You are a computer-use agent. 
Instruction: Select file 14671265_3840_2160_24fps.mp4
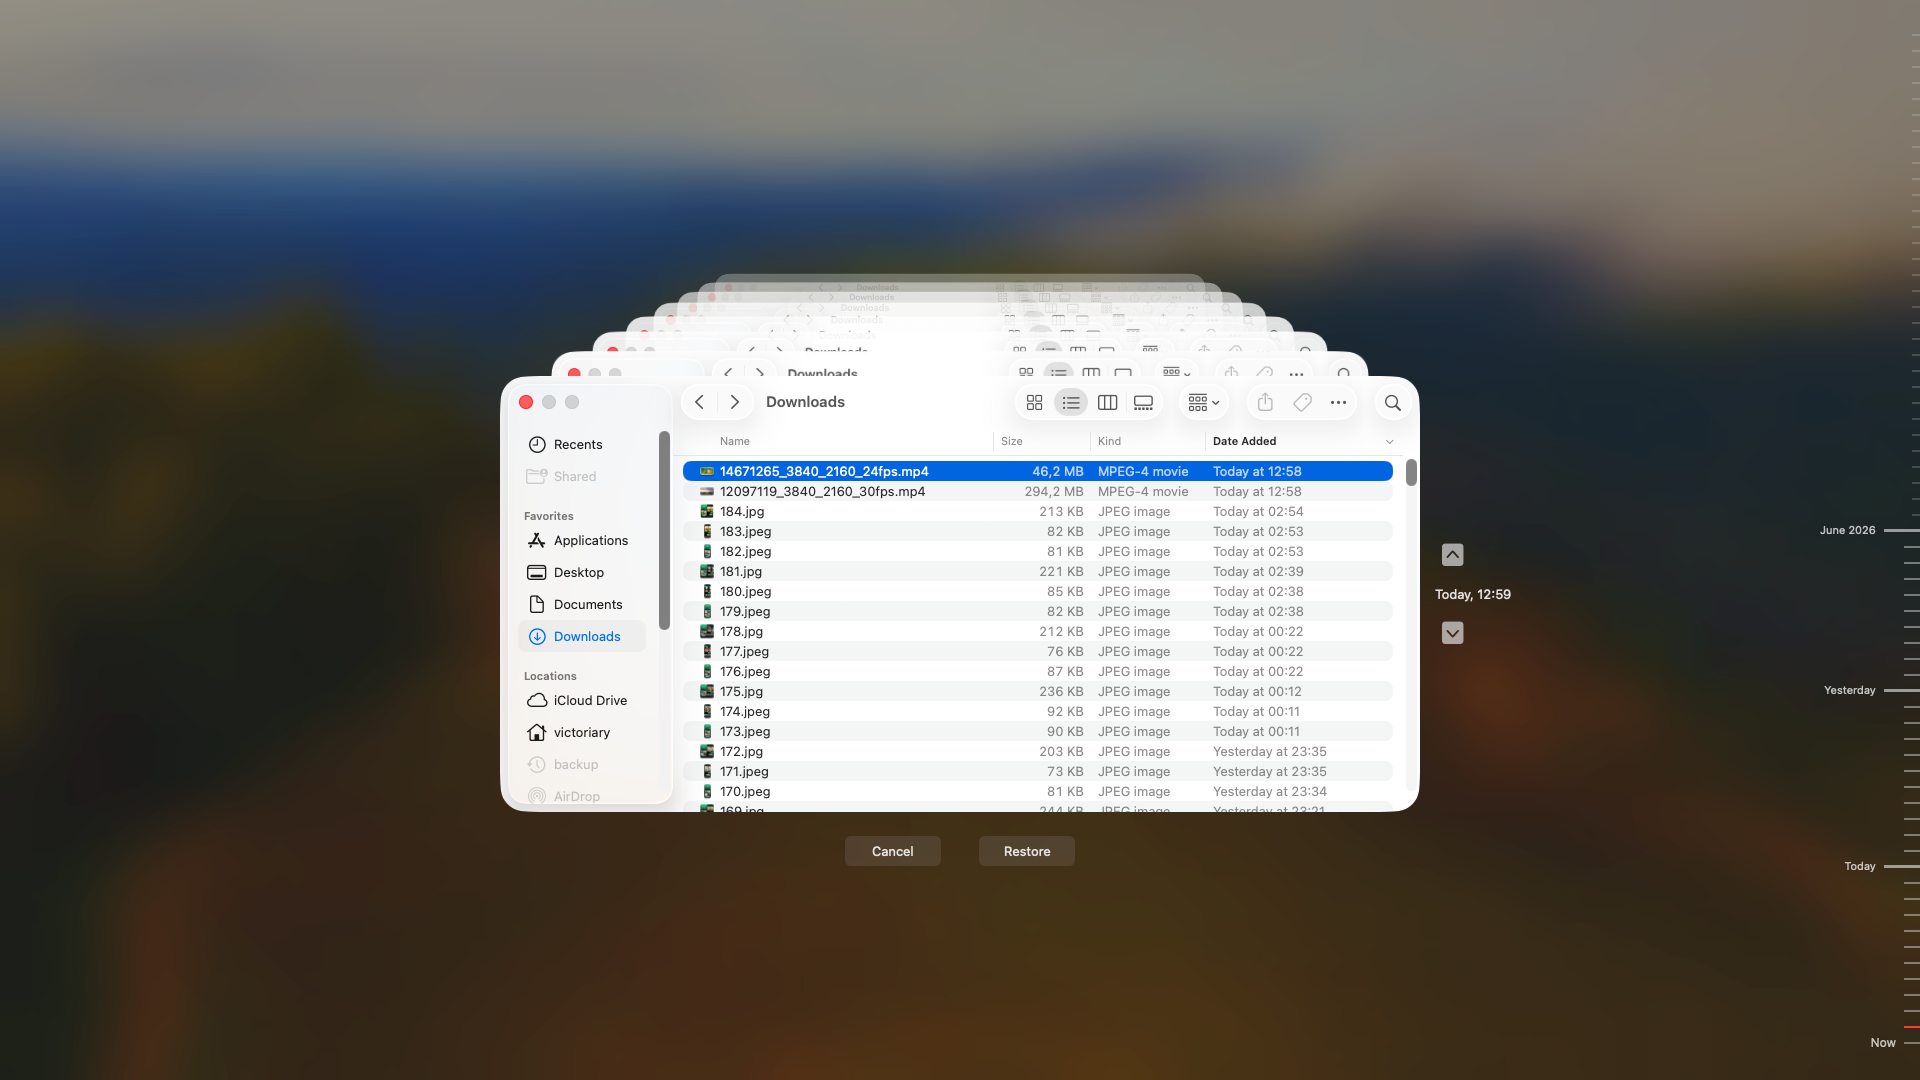[1037, 471]
